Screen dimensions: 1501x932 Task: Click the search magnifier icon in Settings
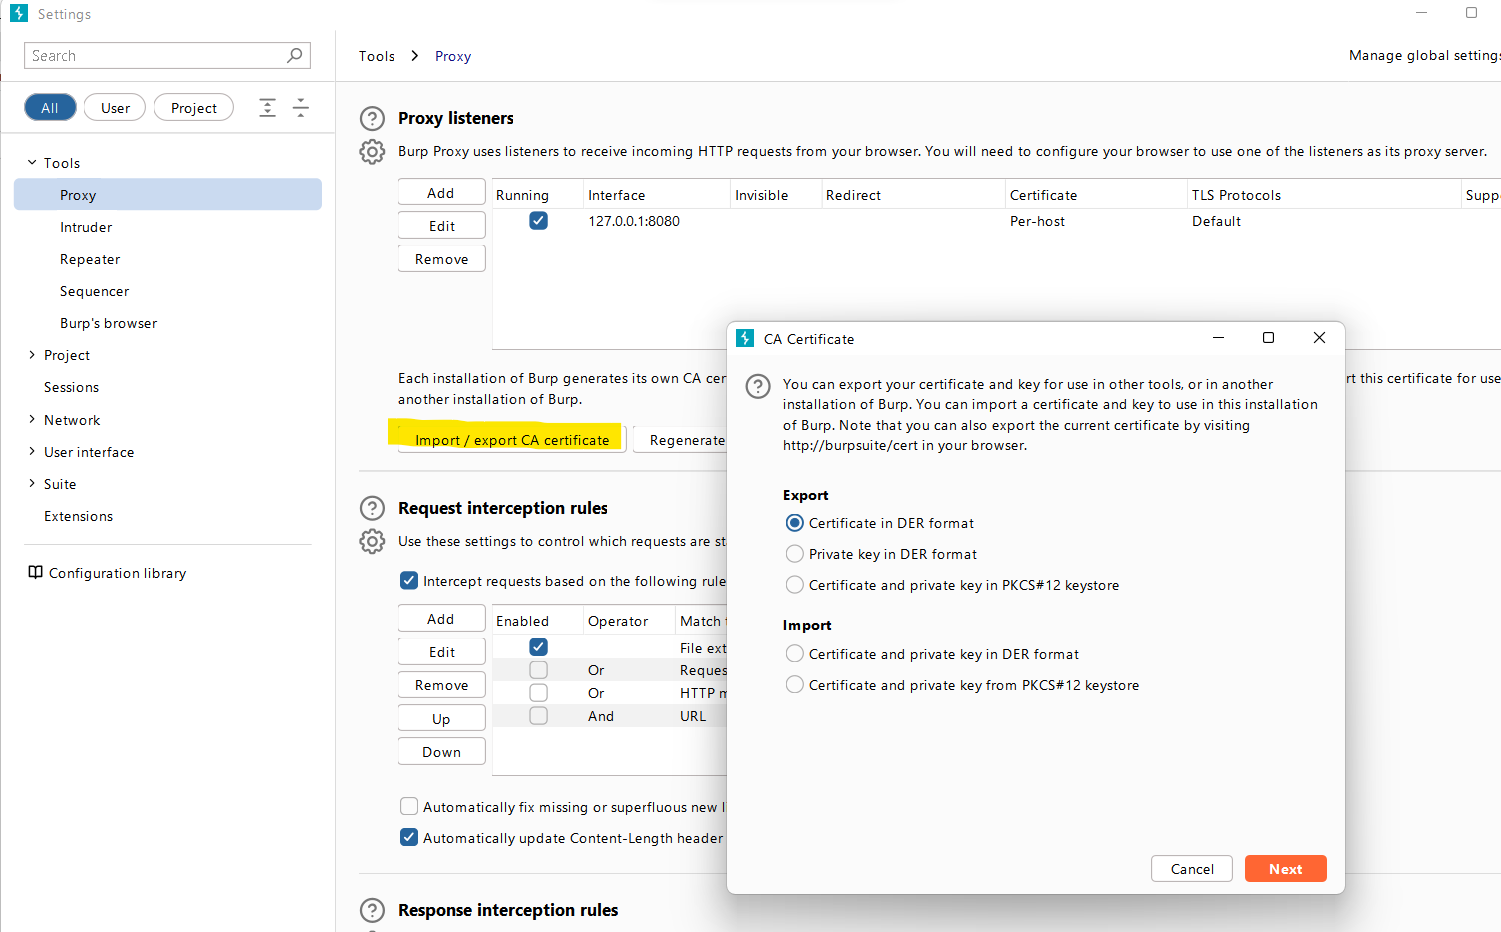(x=294, y=56)
